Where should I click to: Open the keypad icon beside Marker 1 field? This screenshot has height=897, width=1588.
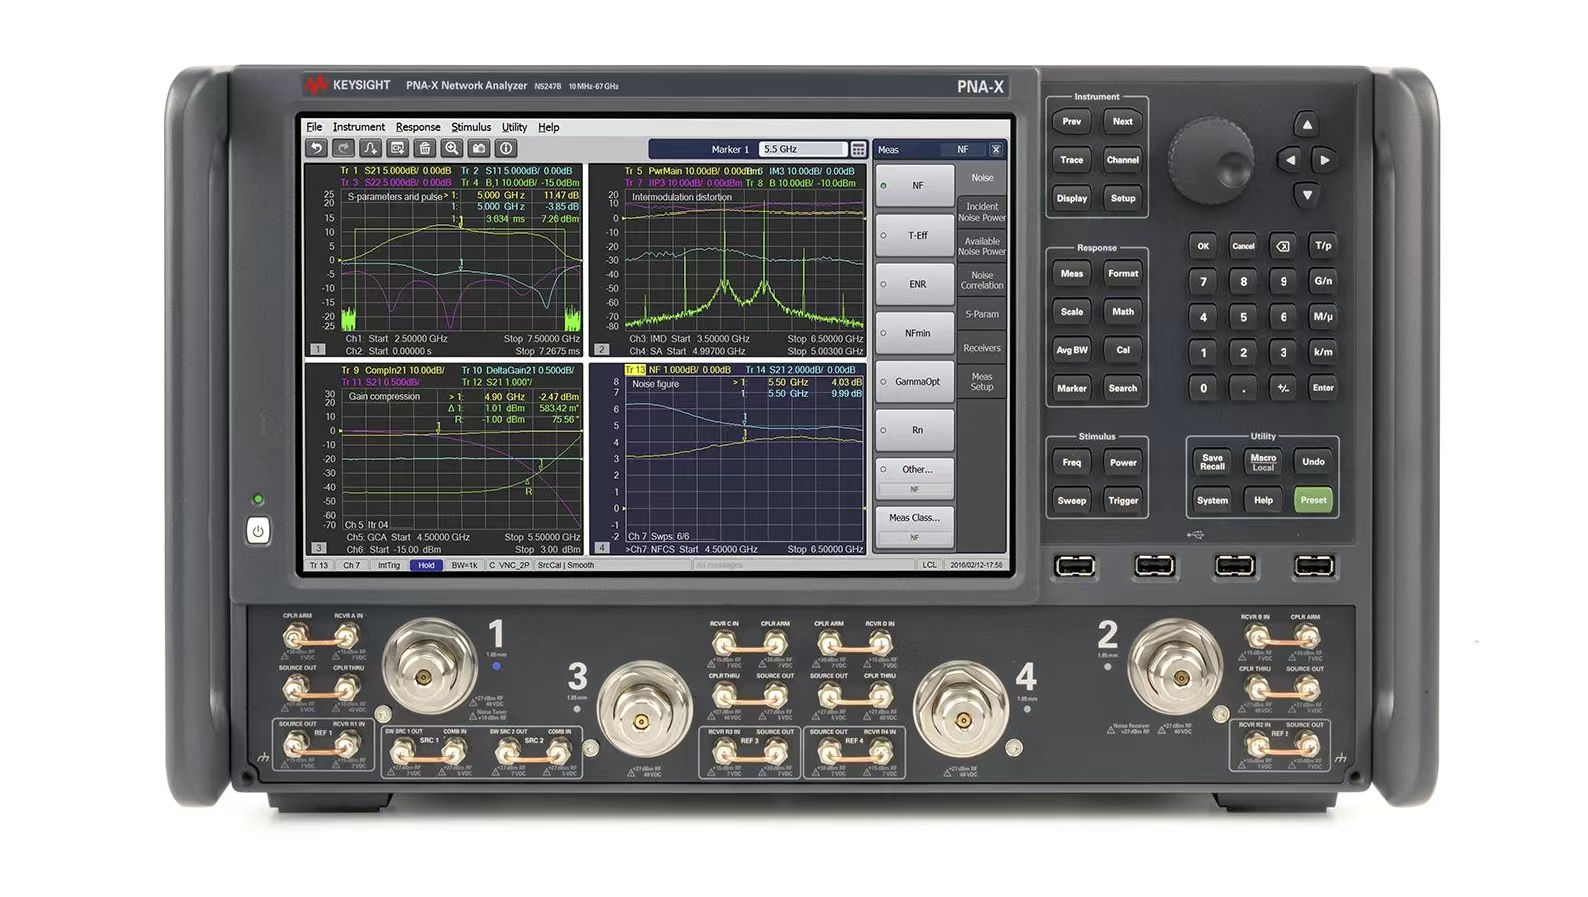858,150
